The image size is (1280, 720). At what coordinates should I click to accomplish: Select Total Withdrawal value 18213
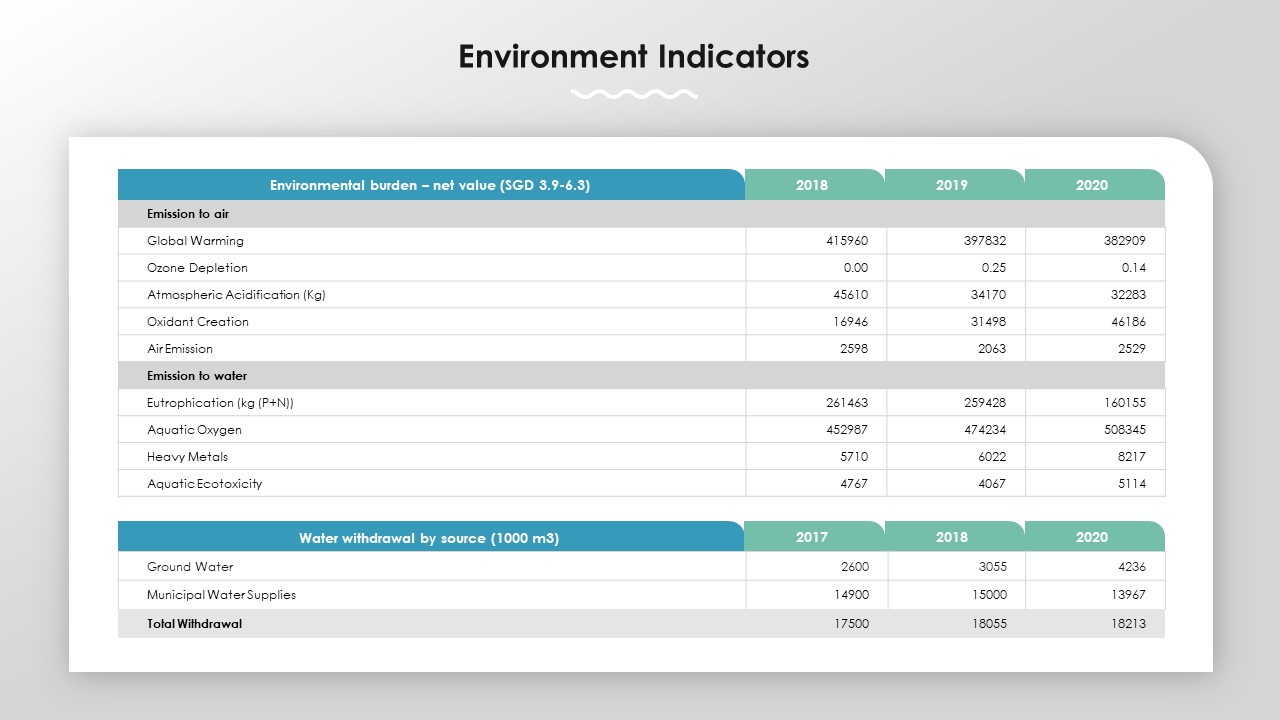pyautogui.click(x=1128, y=624)
